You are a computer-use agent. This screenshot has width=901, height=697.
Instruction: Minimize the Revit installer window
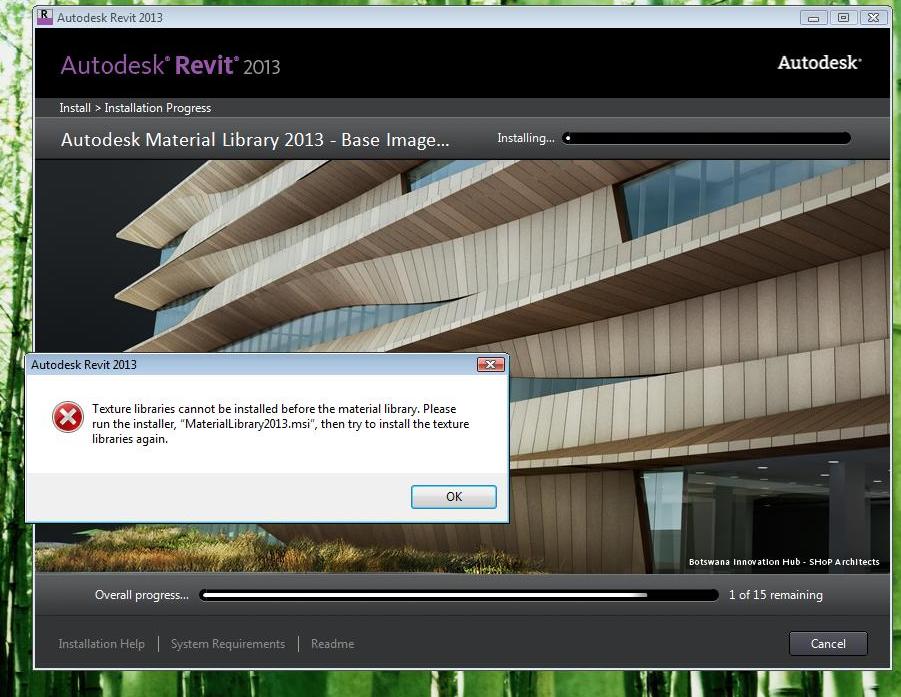(x=814, y=18)
